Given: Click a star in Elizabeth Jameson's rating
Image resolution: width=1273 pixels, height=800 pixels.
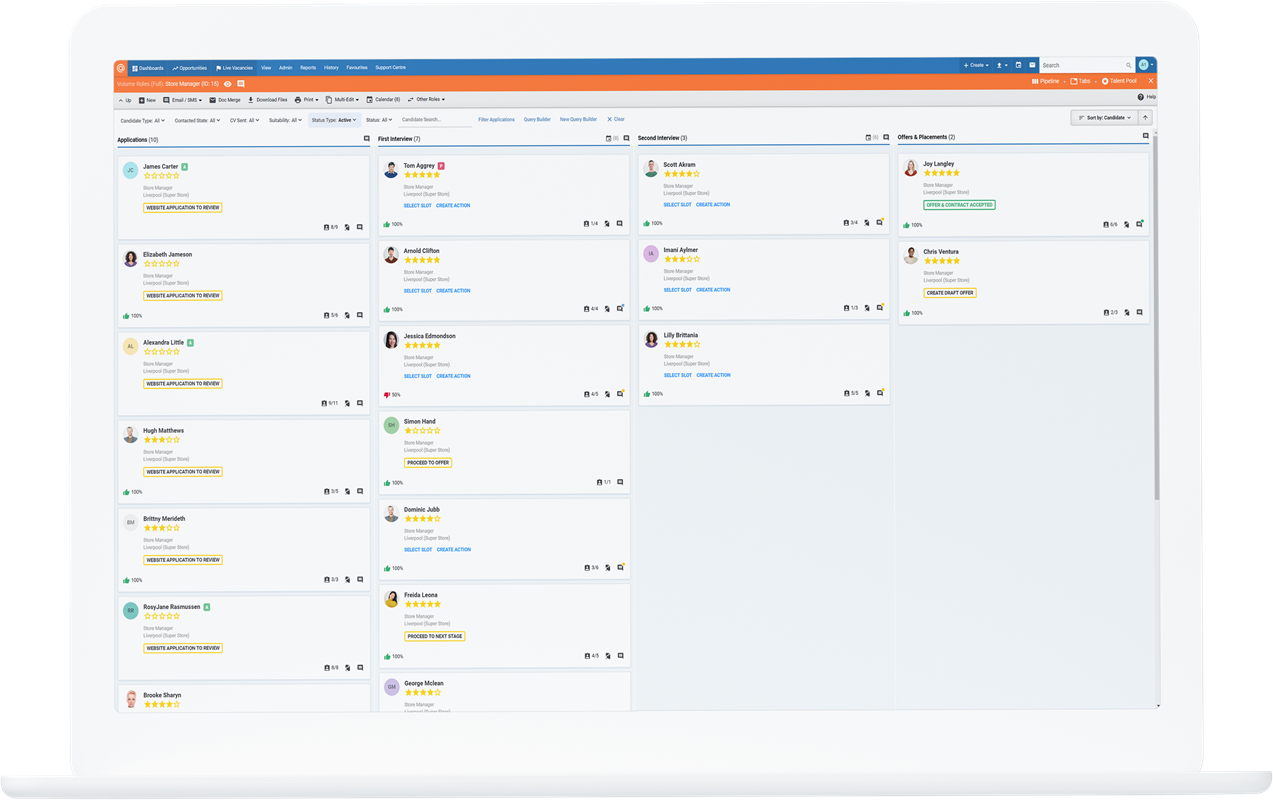Looking at the screenshot, I should click(163, 265).
